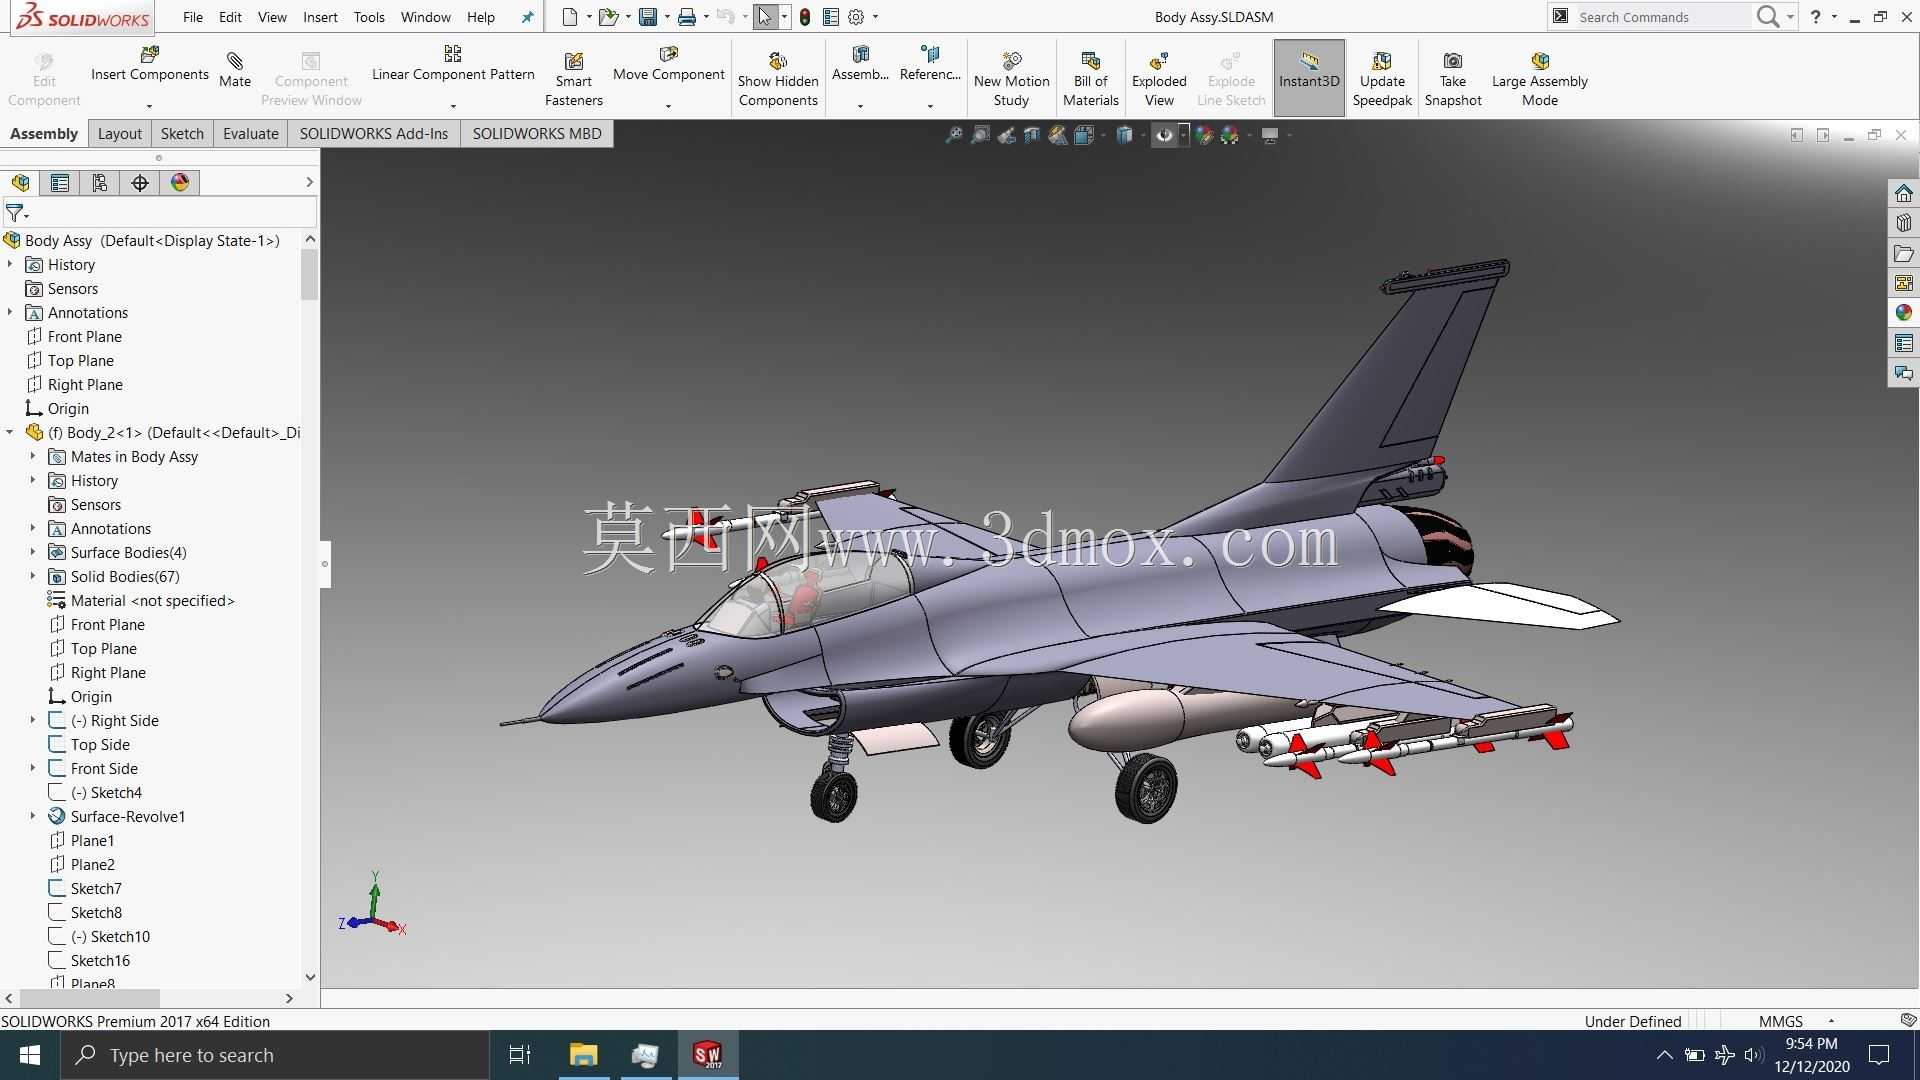Screen dimensions: 1920x1080
Task: Select Sketch16 in the tree
Action: 100,960
